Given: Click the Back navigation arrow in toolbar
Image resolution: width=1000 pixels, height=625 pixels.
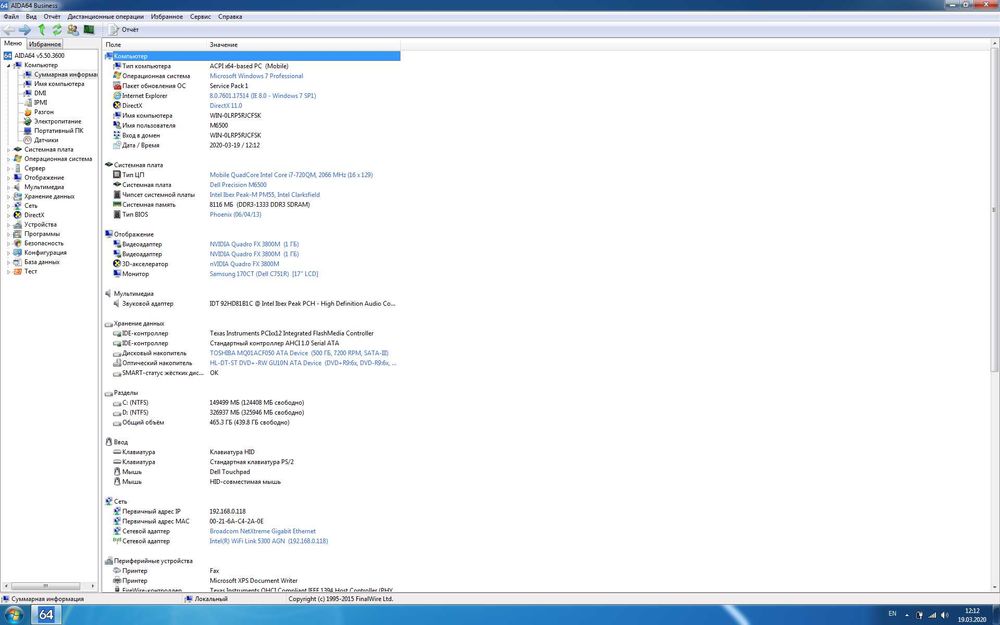Looking at the screenshot, I should coord(8,30).
